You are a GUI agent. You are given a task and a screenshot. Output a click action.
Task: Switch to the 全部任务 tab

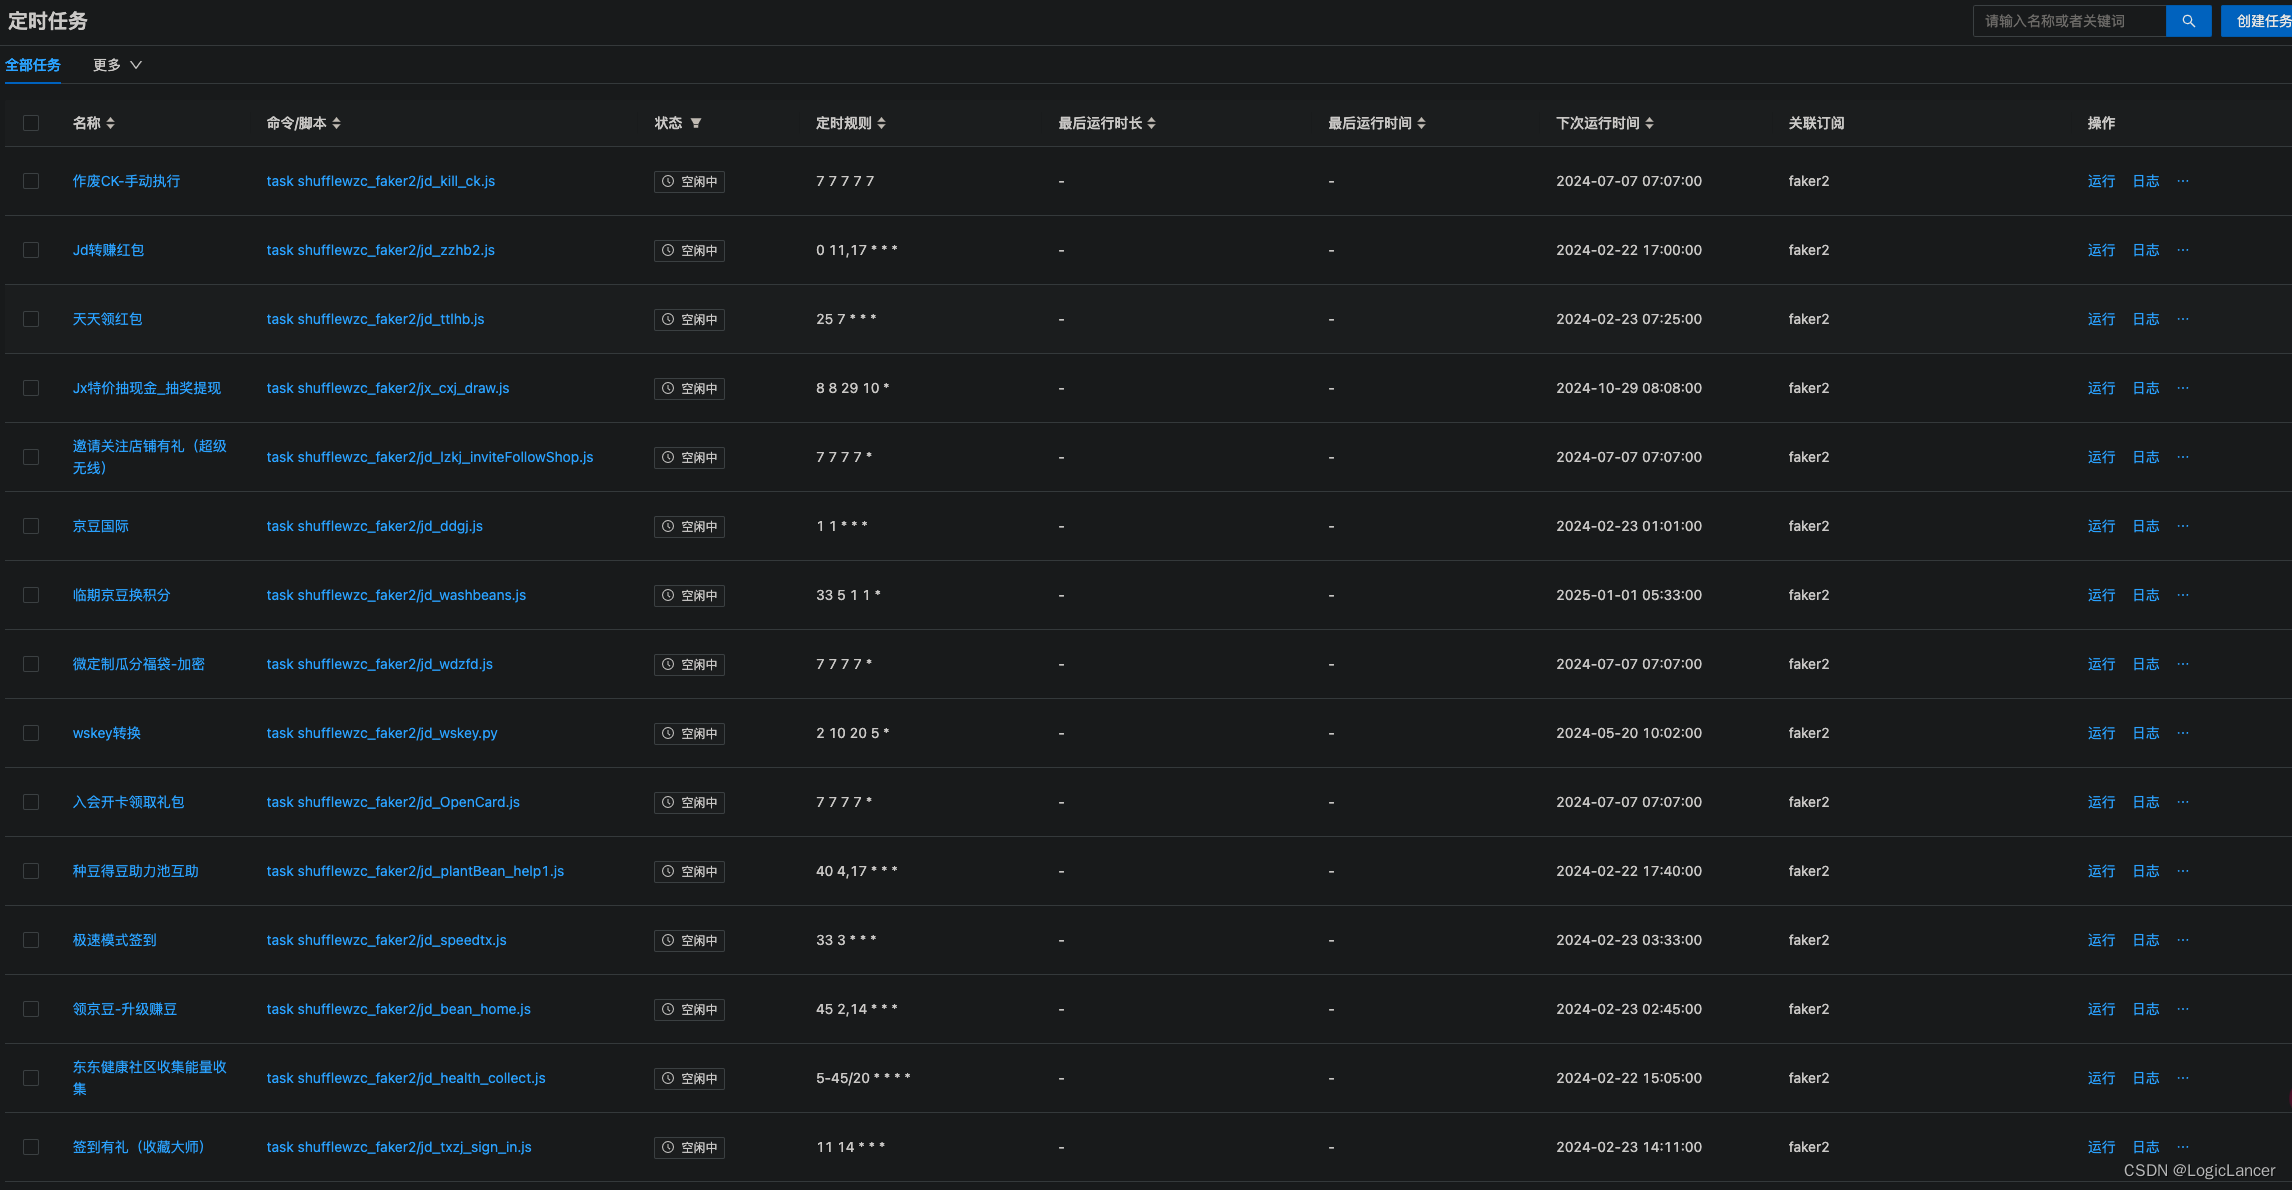(33, 65)
